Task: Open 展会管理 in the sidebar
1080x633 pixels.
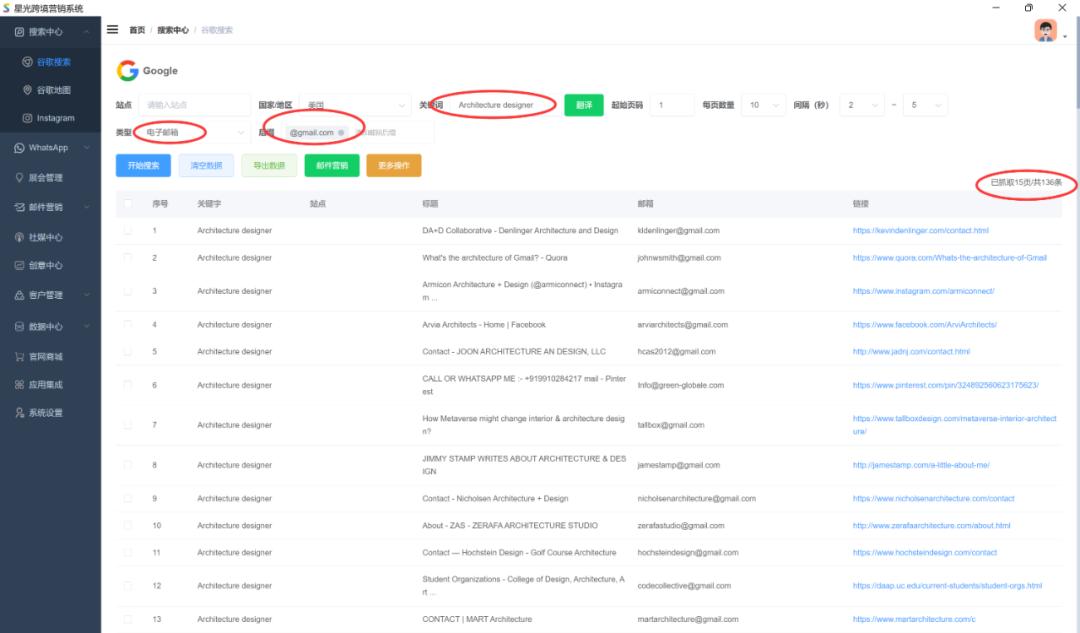Action: coord(45,178)
